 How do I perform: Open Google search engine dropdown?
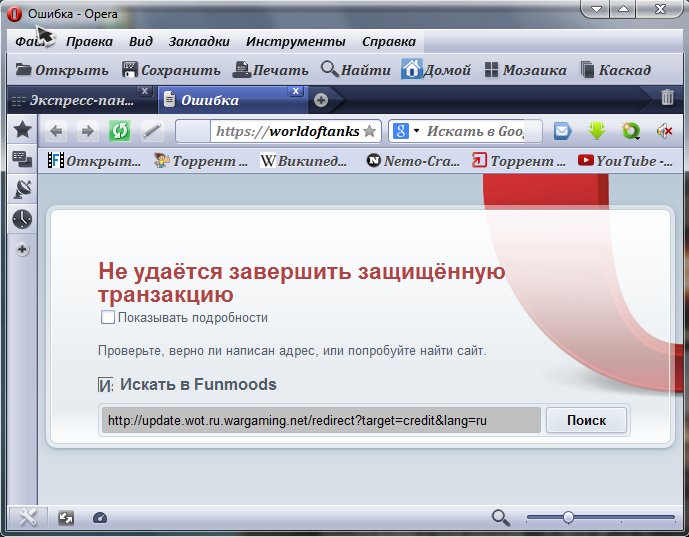click(x=417, y=131)
